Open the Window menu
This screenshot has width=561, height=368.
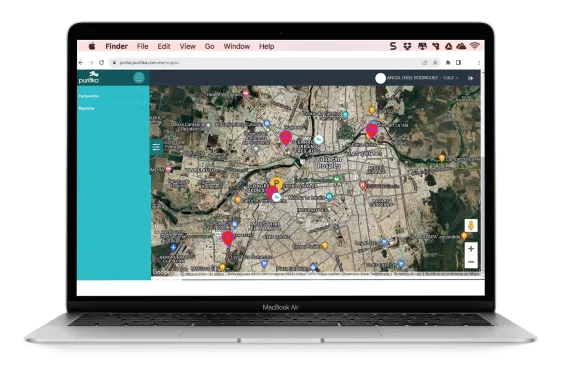click(237, 46)
